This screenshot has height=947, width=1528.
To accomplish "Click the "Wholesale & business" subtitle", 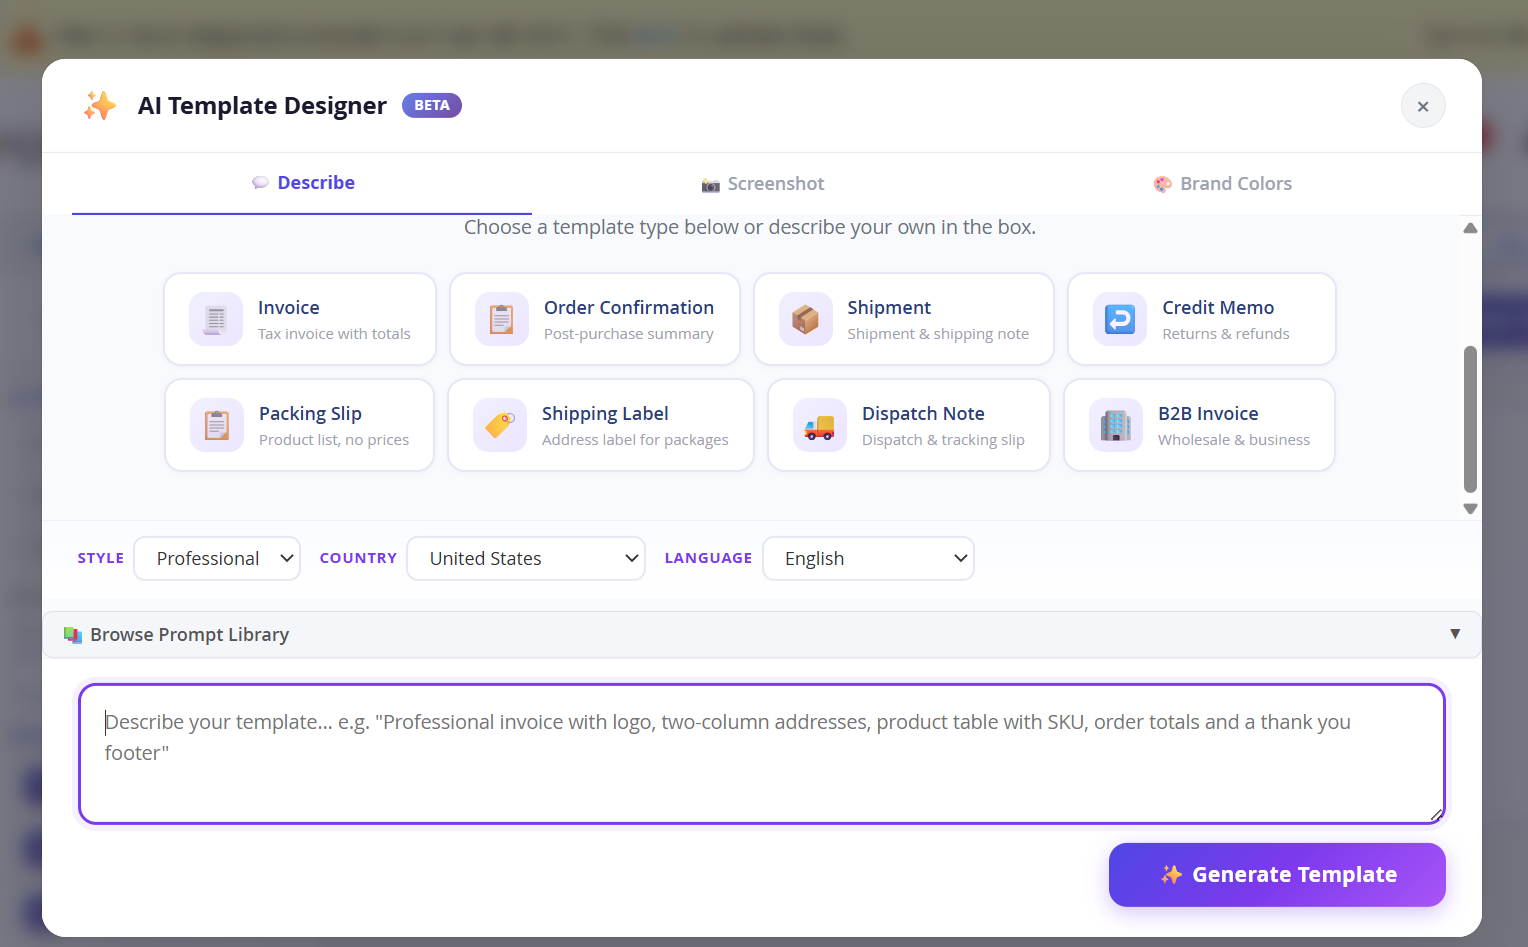I will click(x=1234, y=440).
